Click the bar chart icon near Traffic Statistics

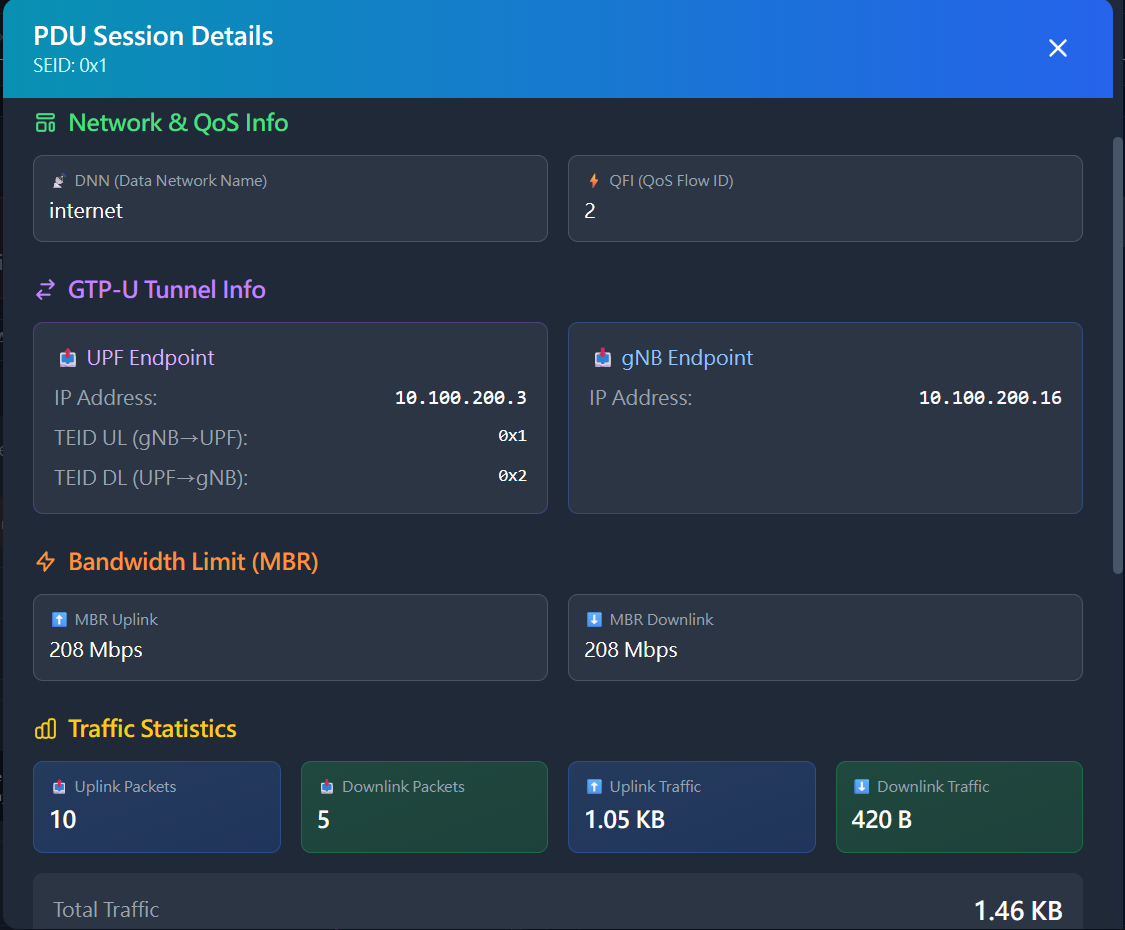[45, 729]
